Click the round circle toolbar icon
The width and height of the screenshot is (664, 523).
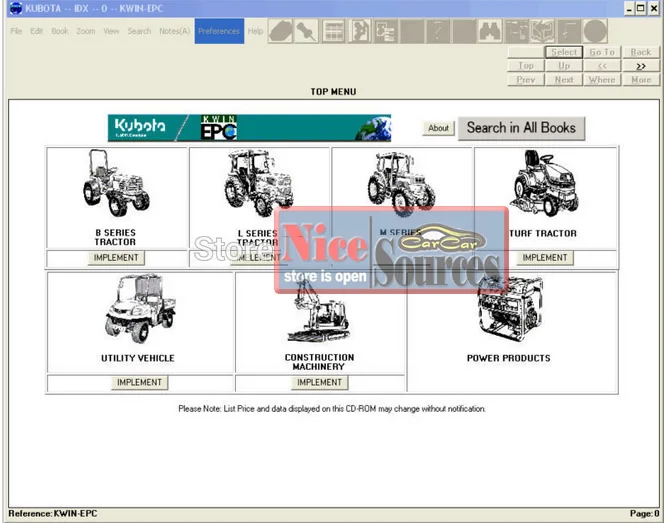tap(595, 31)
